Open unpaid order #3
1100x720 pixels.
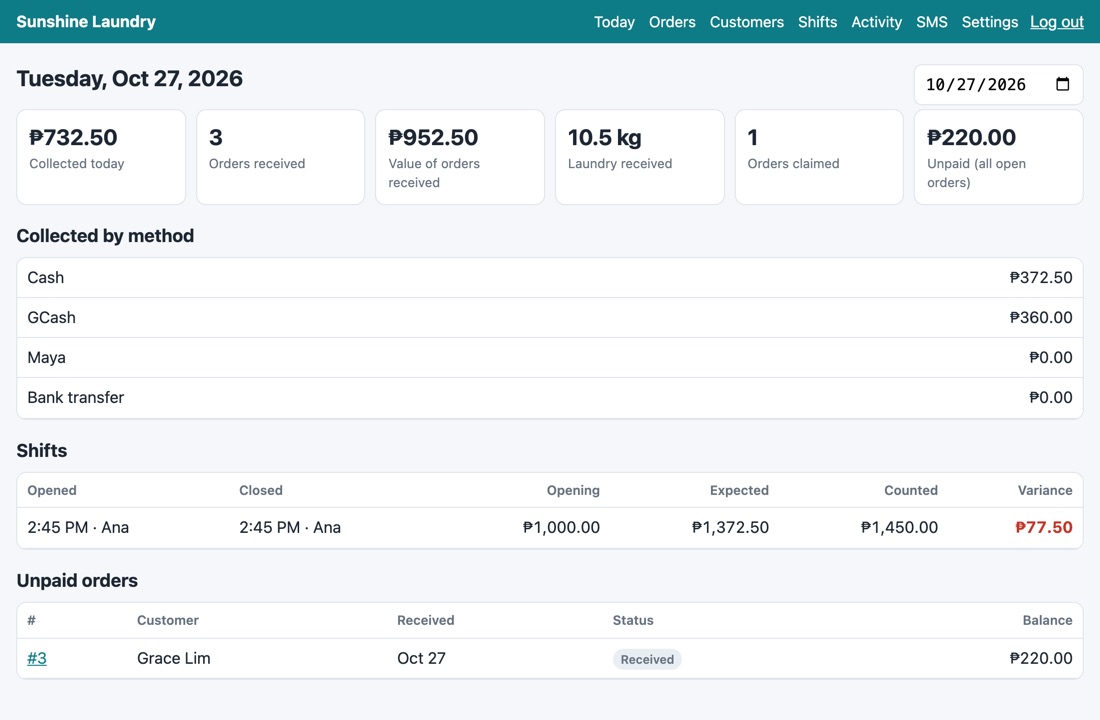point(36,658)
